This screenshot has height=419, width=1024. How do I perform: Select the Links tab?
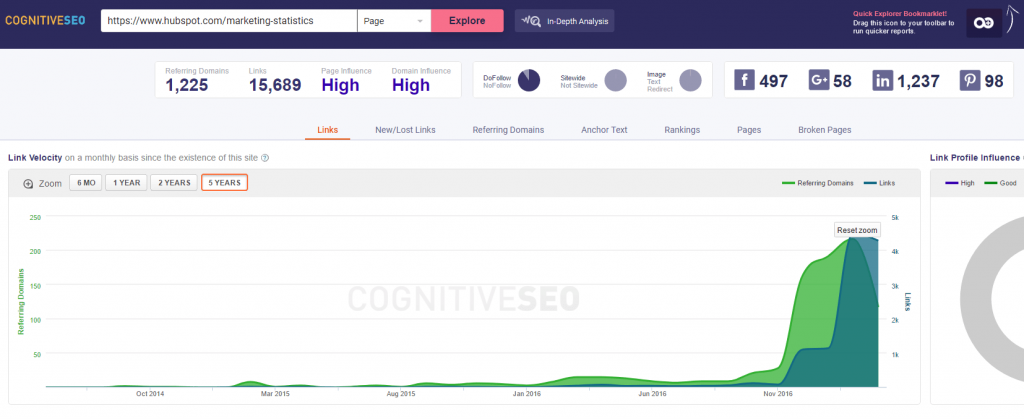pos(328,130)
